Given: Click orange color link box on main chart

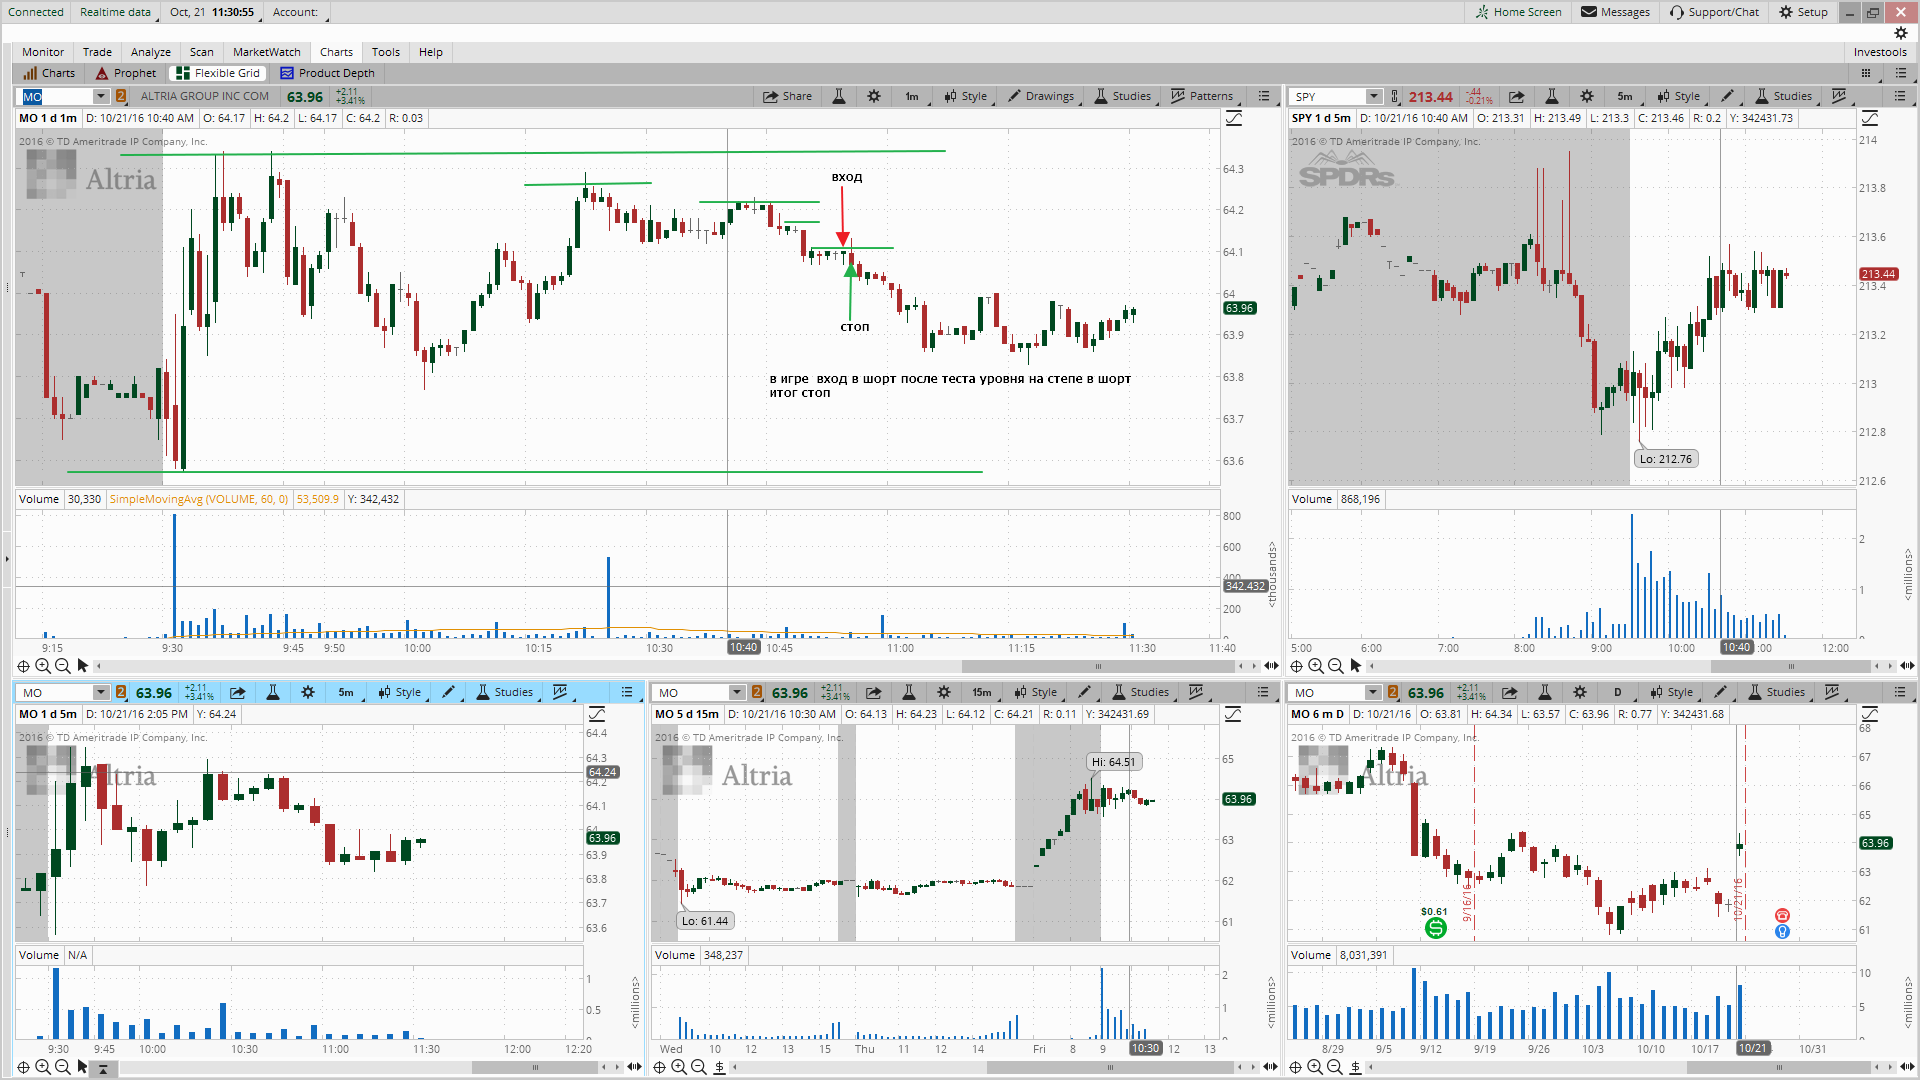Looking at the screenshot, I should click(121, 96).
